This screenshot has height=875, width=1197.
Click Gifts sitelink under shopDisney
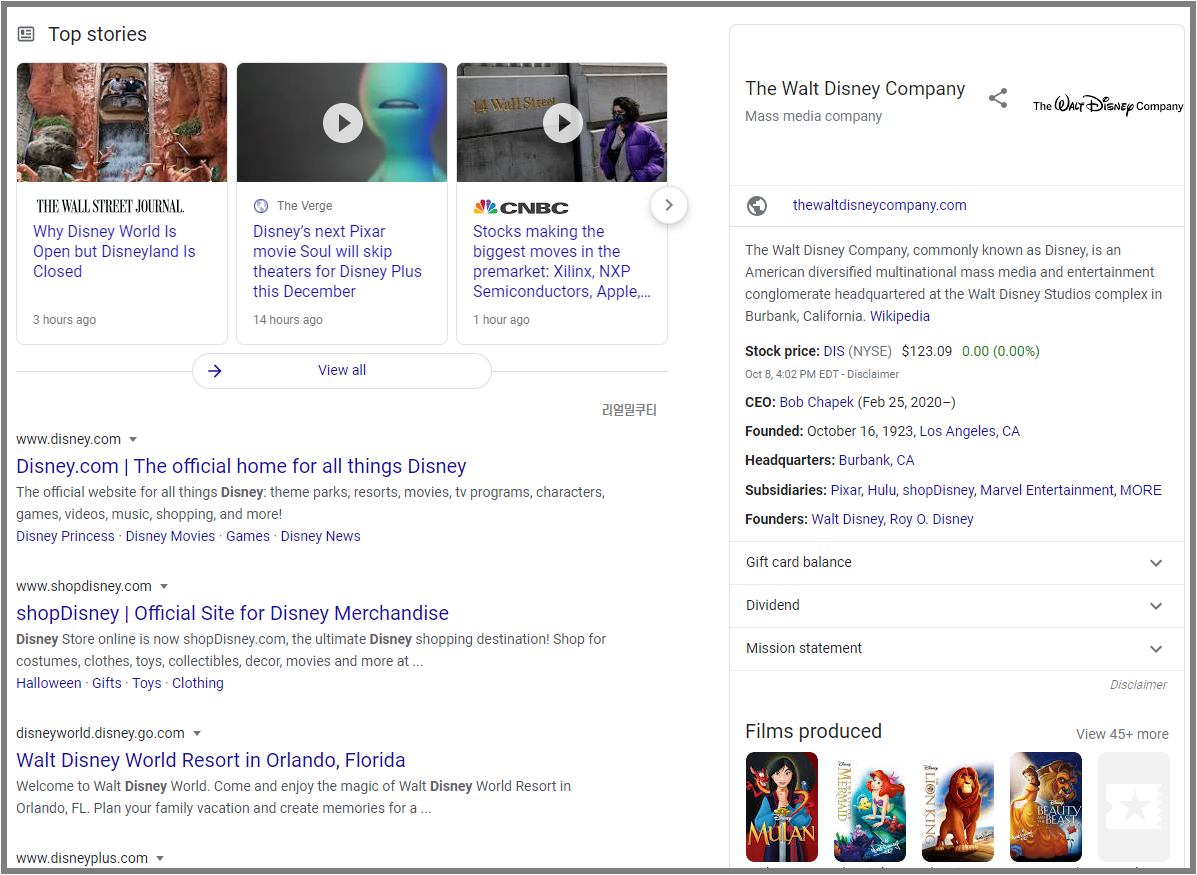point(107,683)
